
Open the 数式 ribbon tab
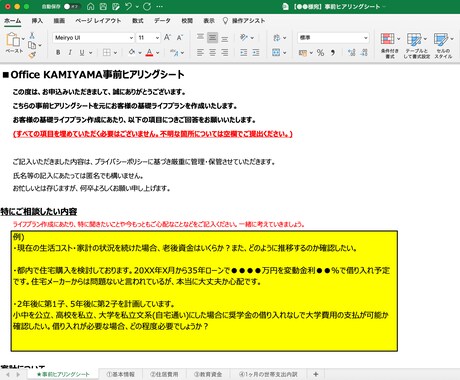coord(138,21)
